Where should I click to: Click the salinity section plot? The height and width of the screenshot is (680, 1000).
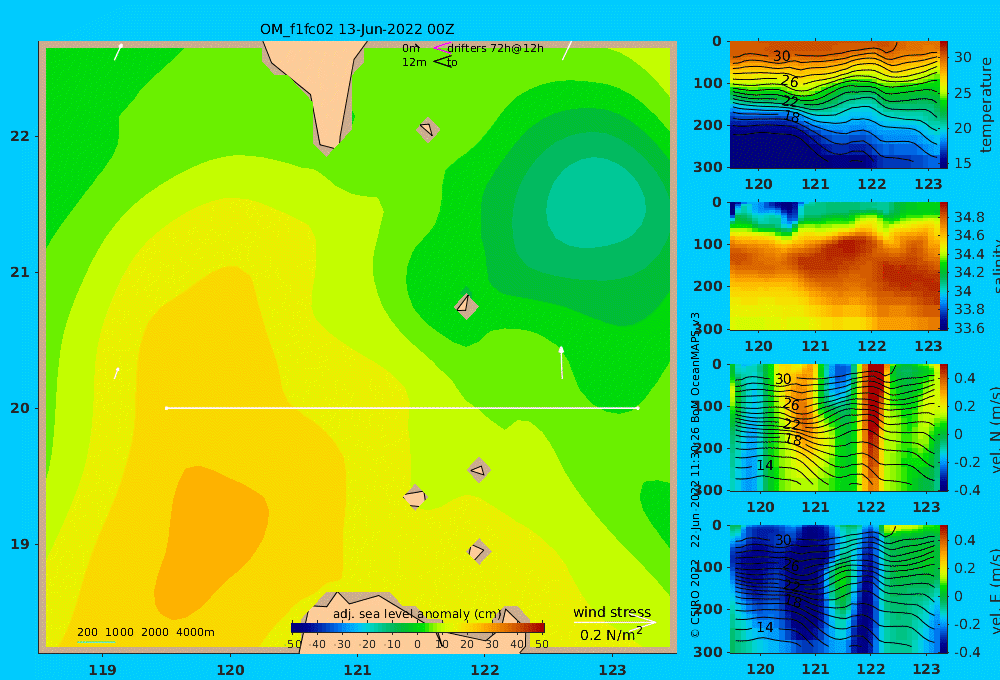[x=834, y=266]
